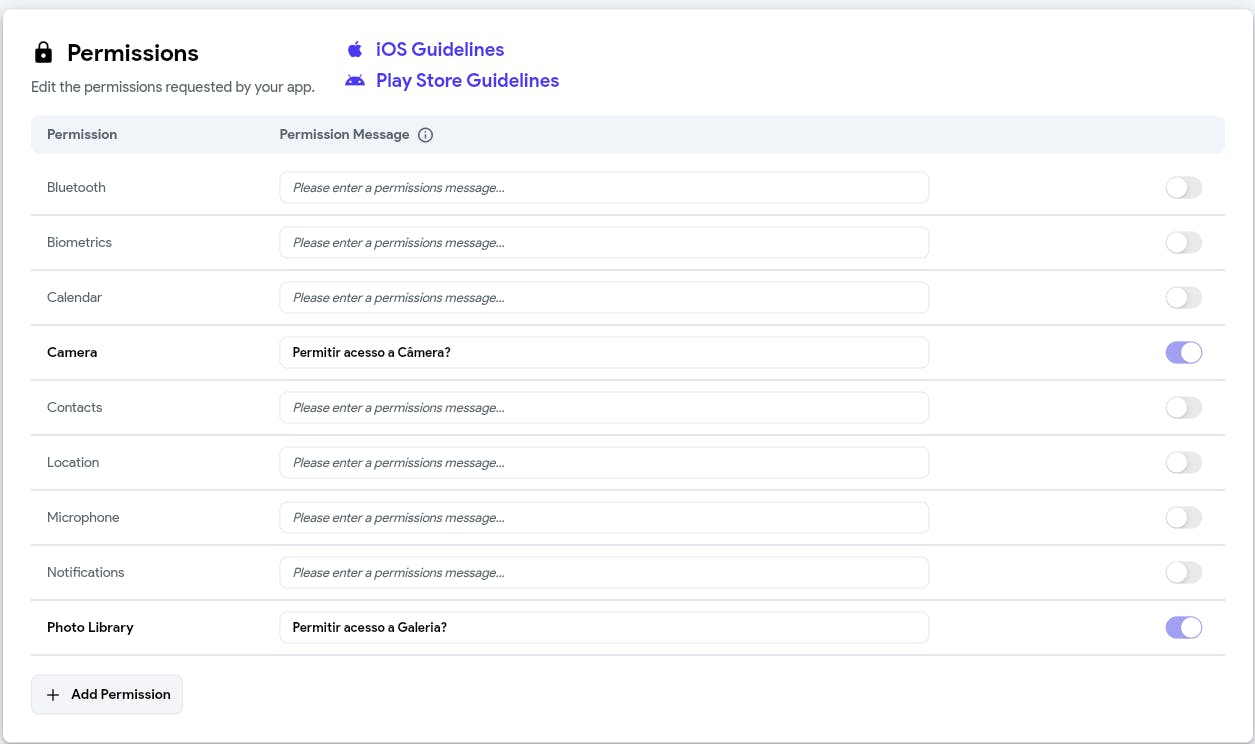
Task: Click the Camera permission message field
Action: coord(603,353)
